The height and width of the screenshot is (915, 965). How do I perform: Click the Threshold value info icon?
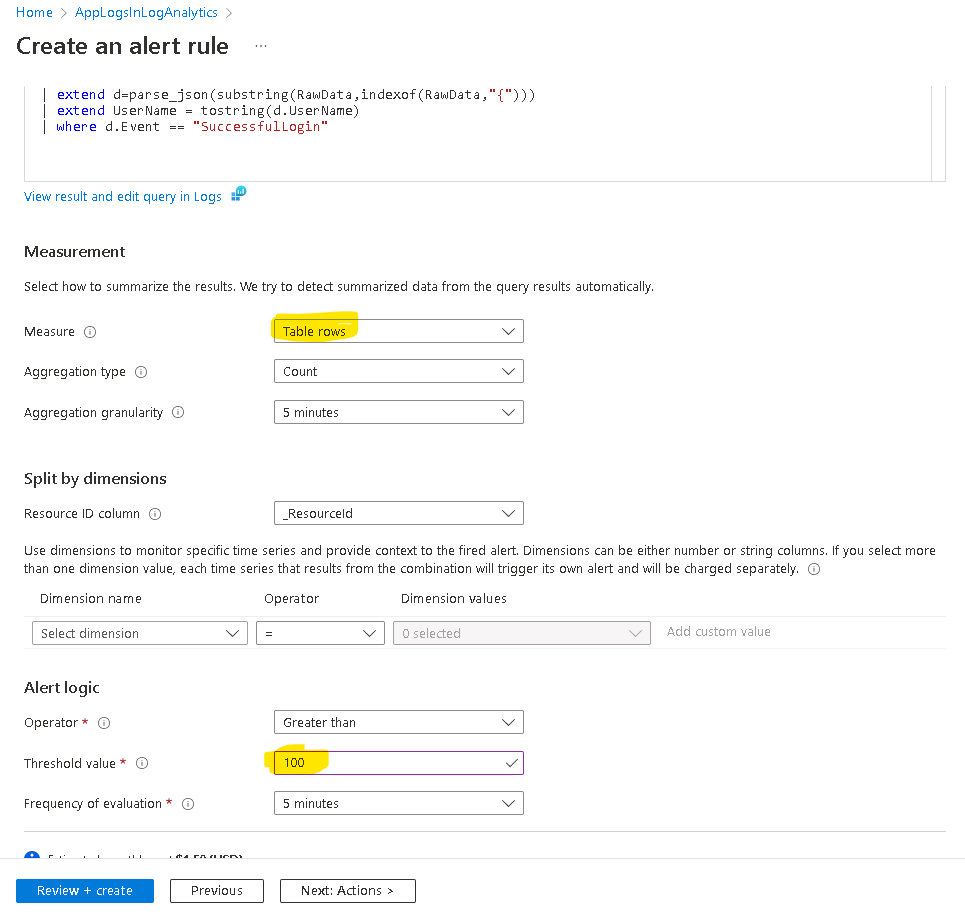click(x=142, y=764)
